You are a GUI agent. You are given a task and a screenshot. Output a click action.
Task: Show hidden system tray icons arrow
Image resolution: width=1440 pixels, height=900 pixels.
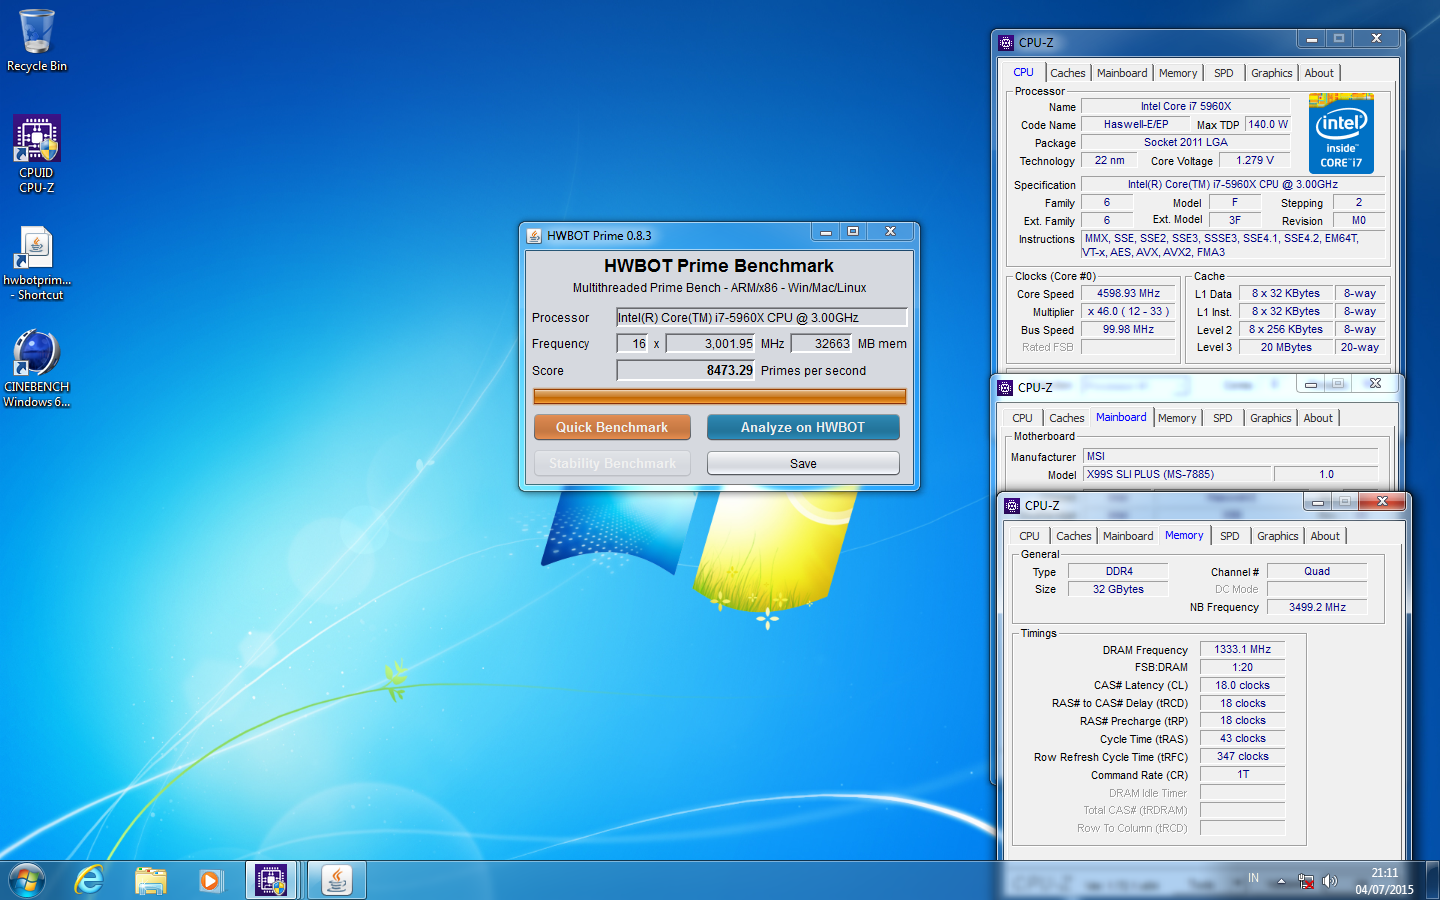click(1281, 881)
